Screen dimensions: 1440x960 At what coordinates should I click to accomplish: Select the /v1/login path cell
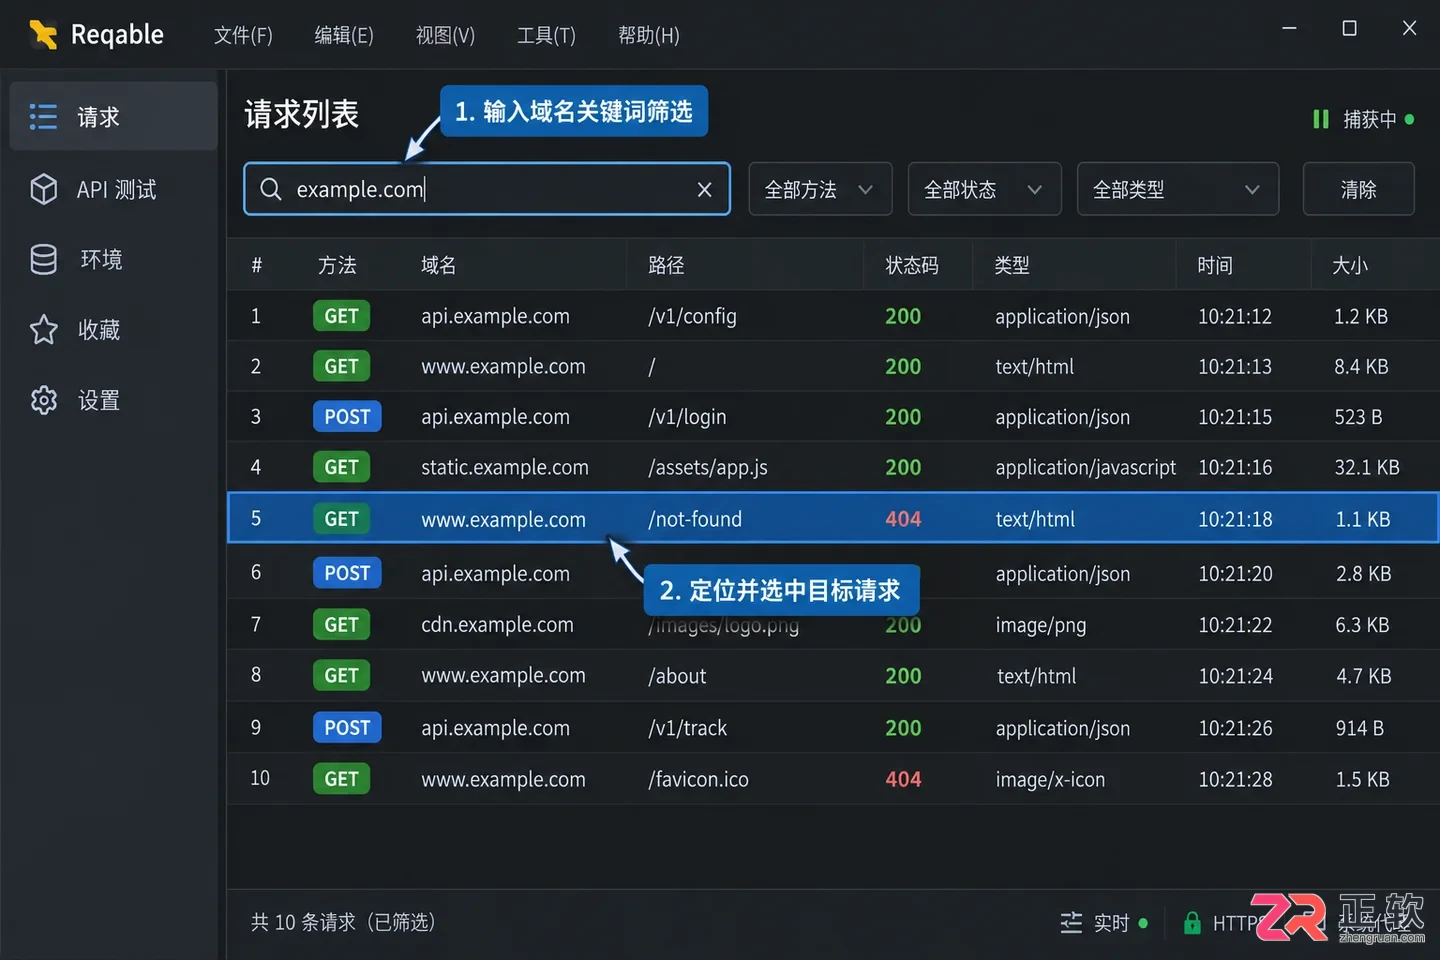[x=687, y=417]
